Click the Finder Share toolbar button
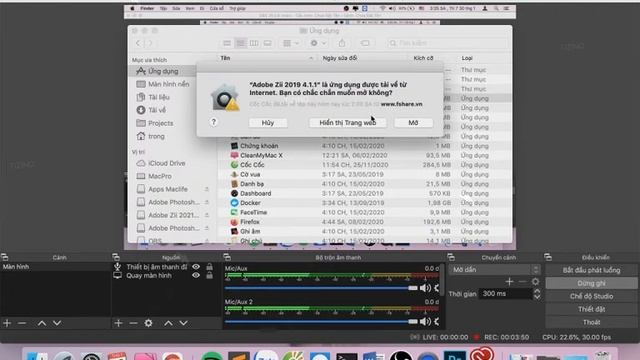This screenshot has width=640, height=360. (342, 43)
